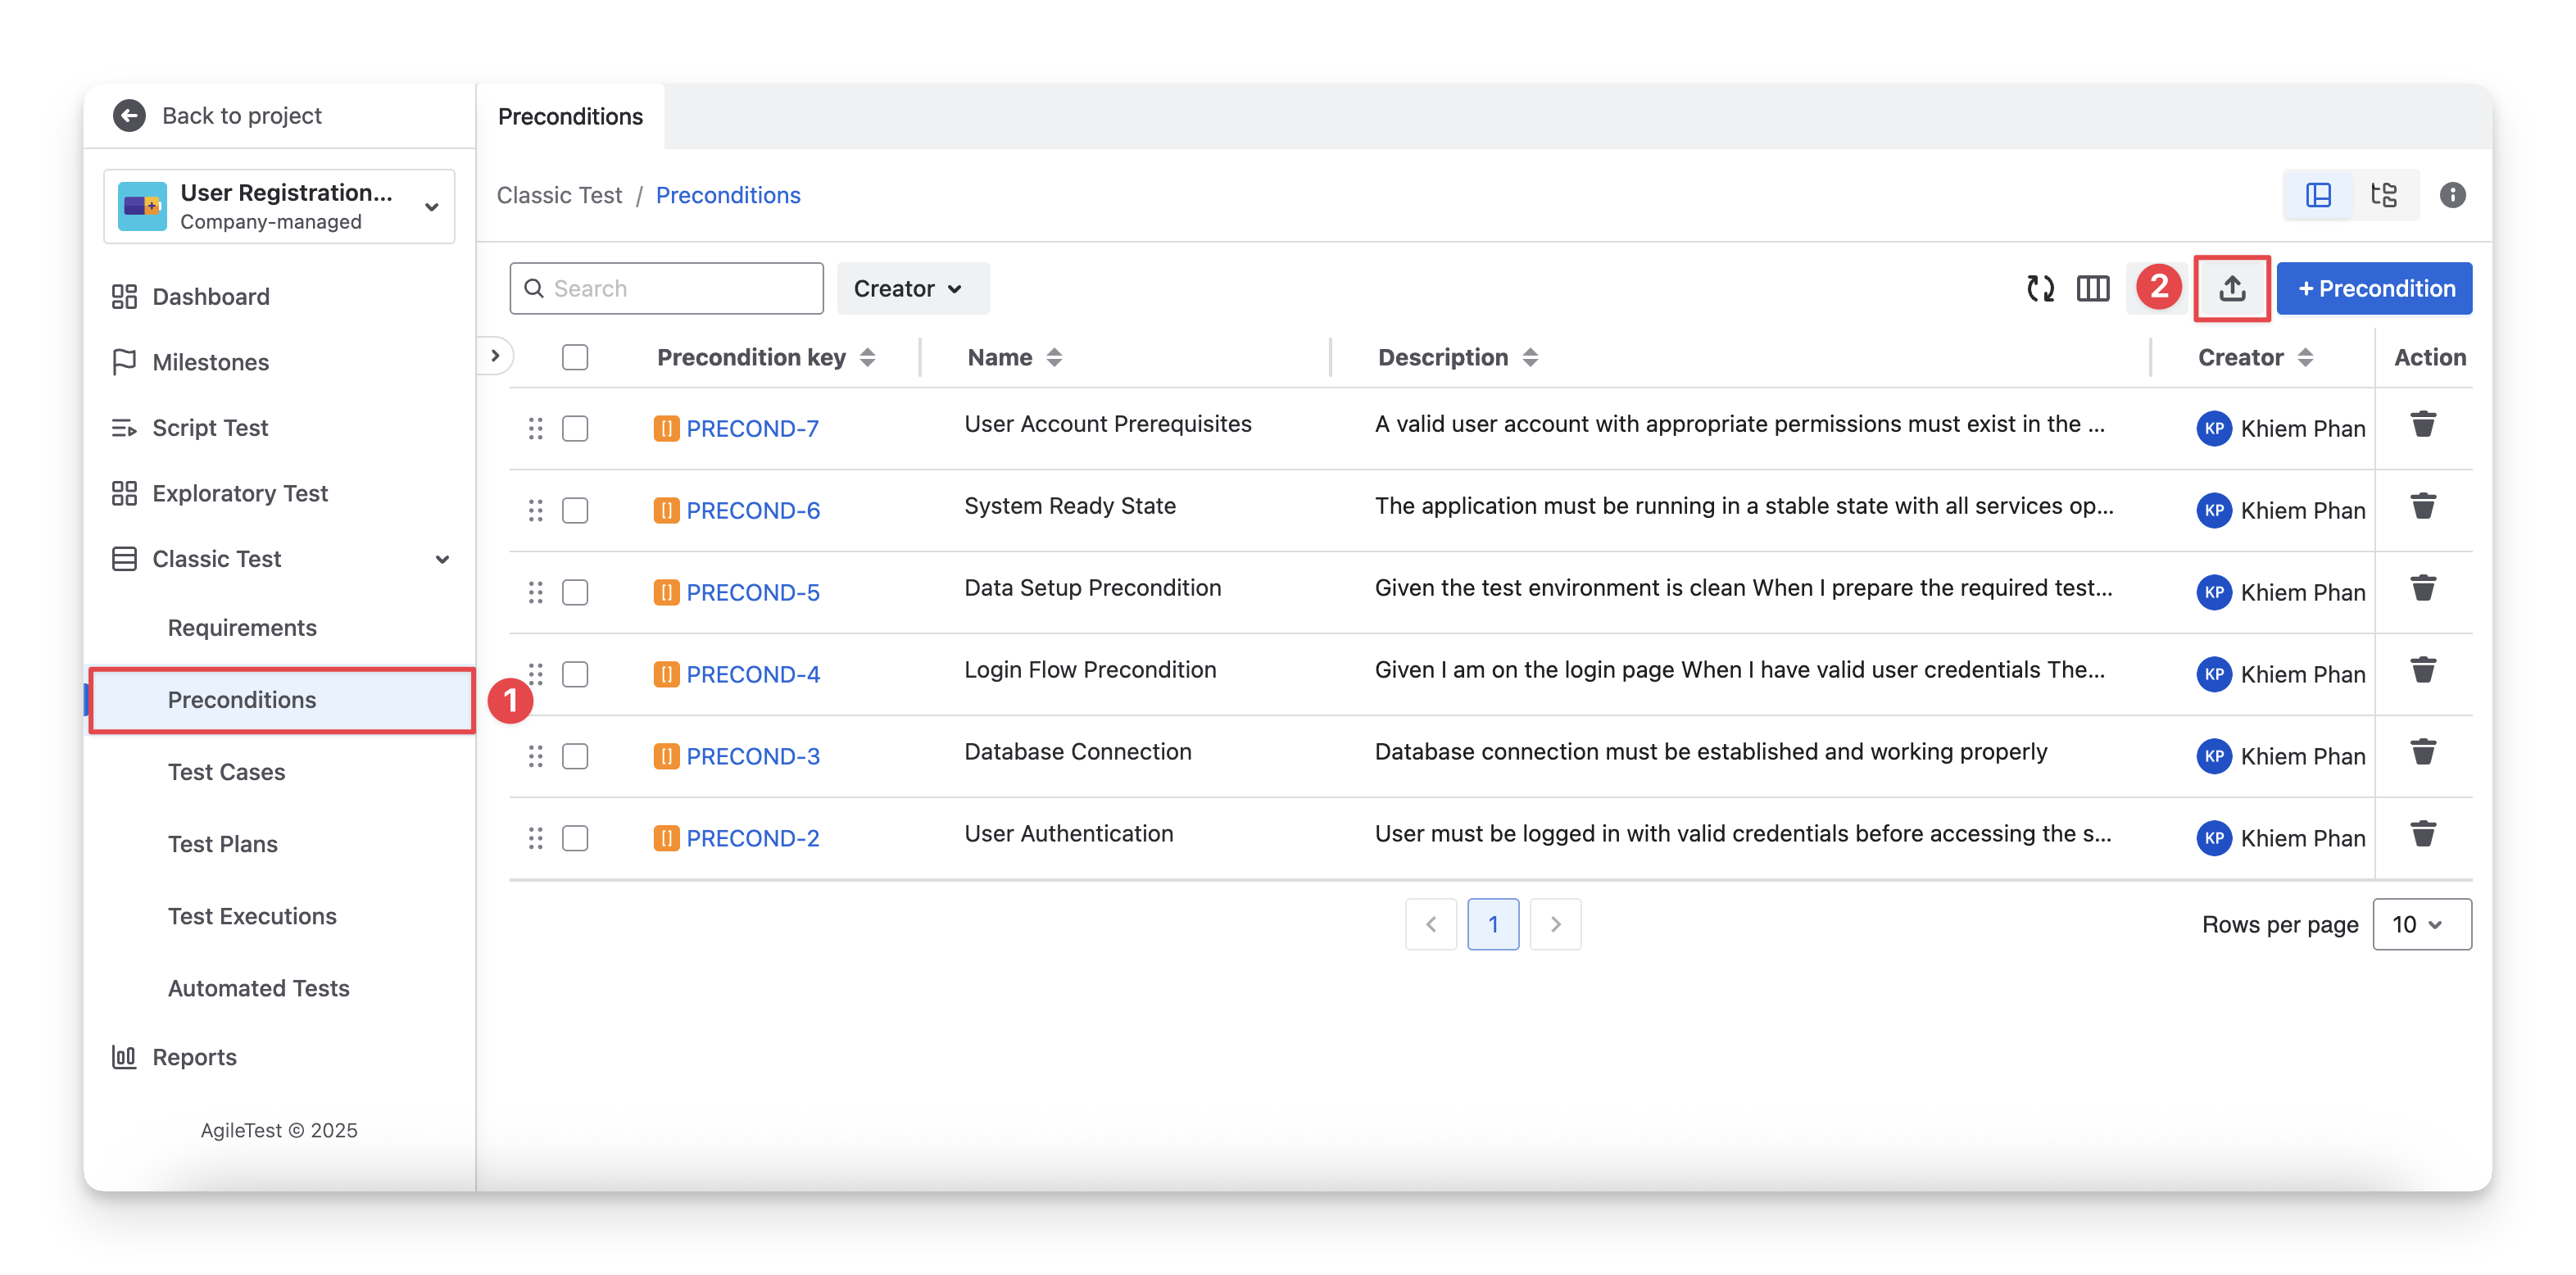Screen dimensions: 2576x1275
Task: Expand the collapsed side panel chevron
Action: coord(495,355)
